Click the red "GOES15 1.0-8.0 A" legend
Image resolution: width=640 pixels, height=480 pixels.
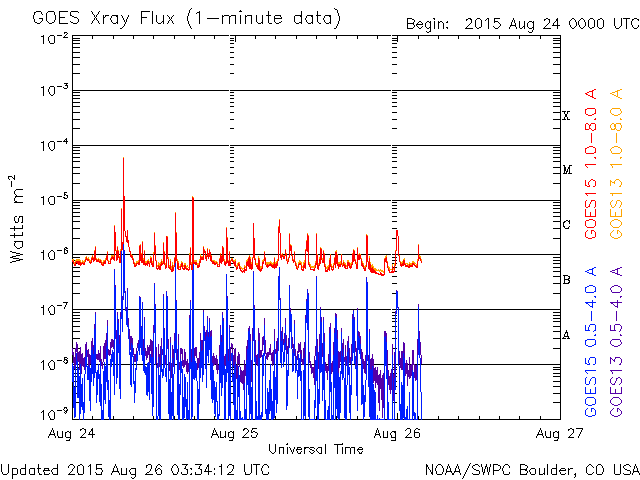tap(591, 163)
